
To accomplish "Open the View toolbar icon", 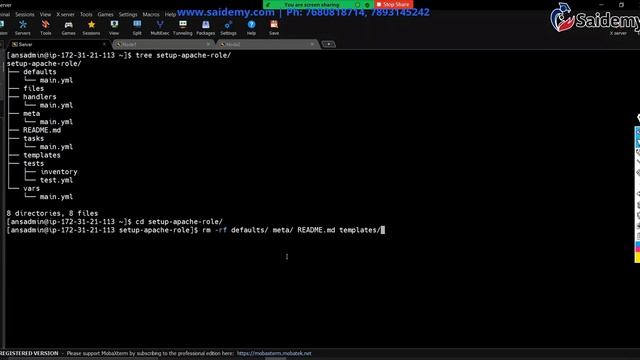I will click(x=114, y=27).
